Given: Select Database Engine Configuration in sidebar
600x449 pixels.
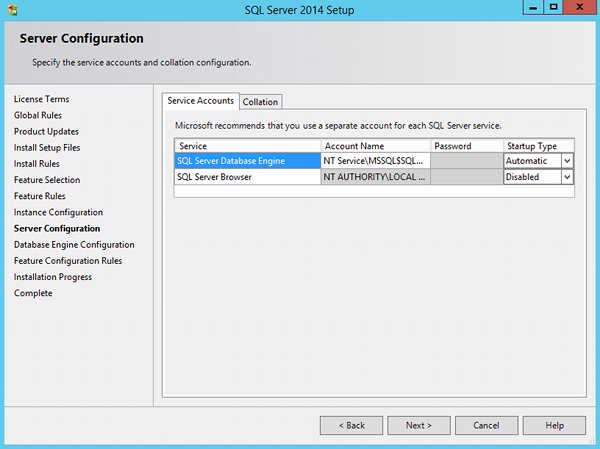Looking at the screenshot, I should point(74,245).
